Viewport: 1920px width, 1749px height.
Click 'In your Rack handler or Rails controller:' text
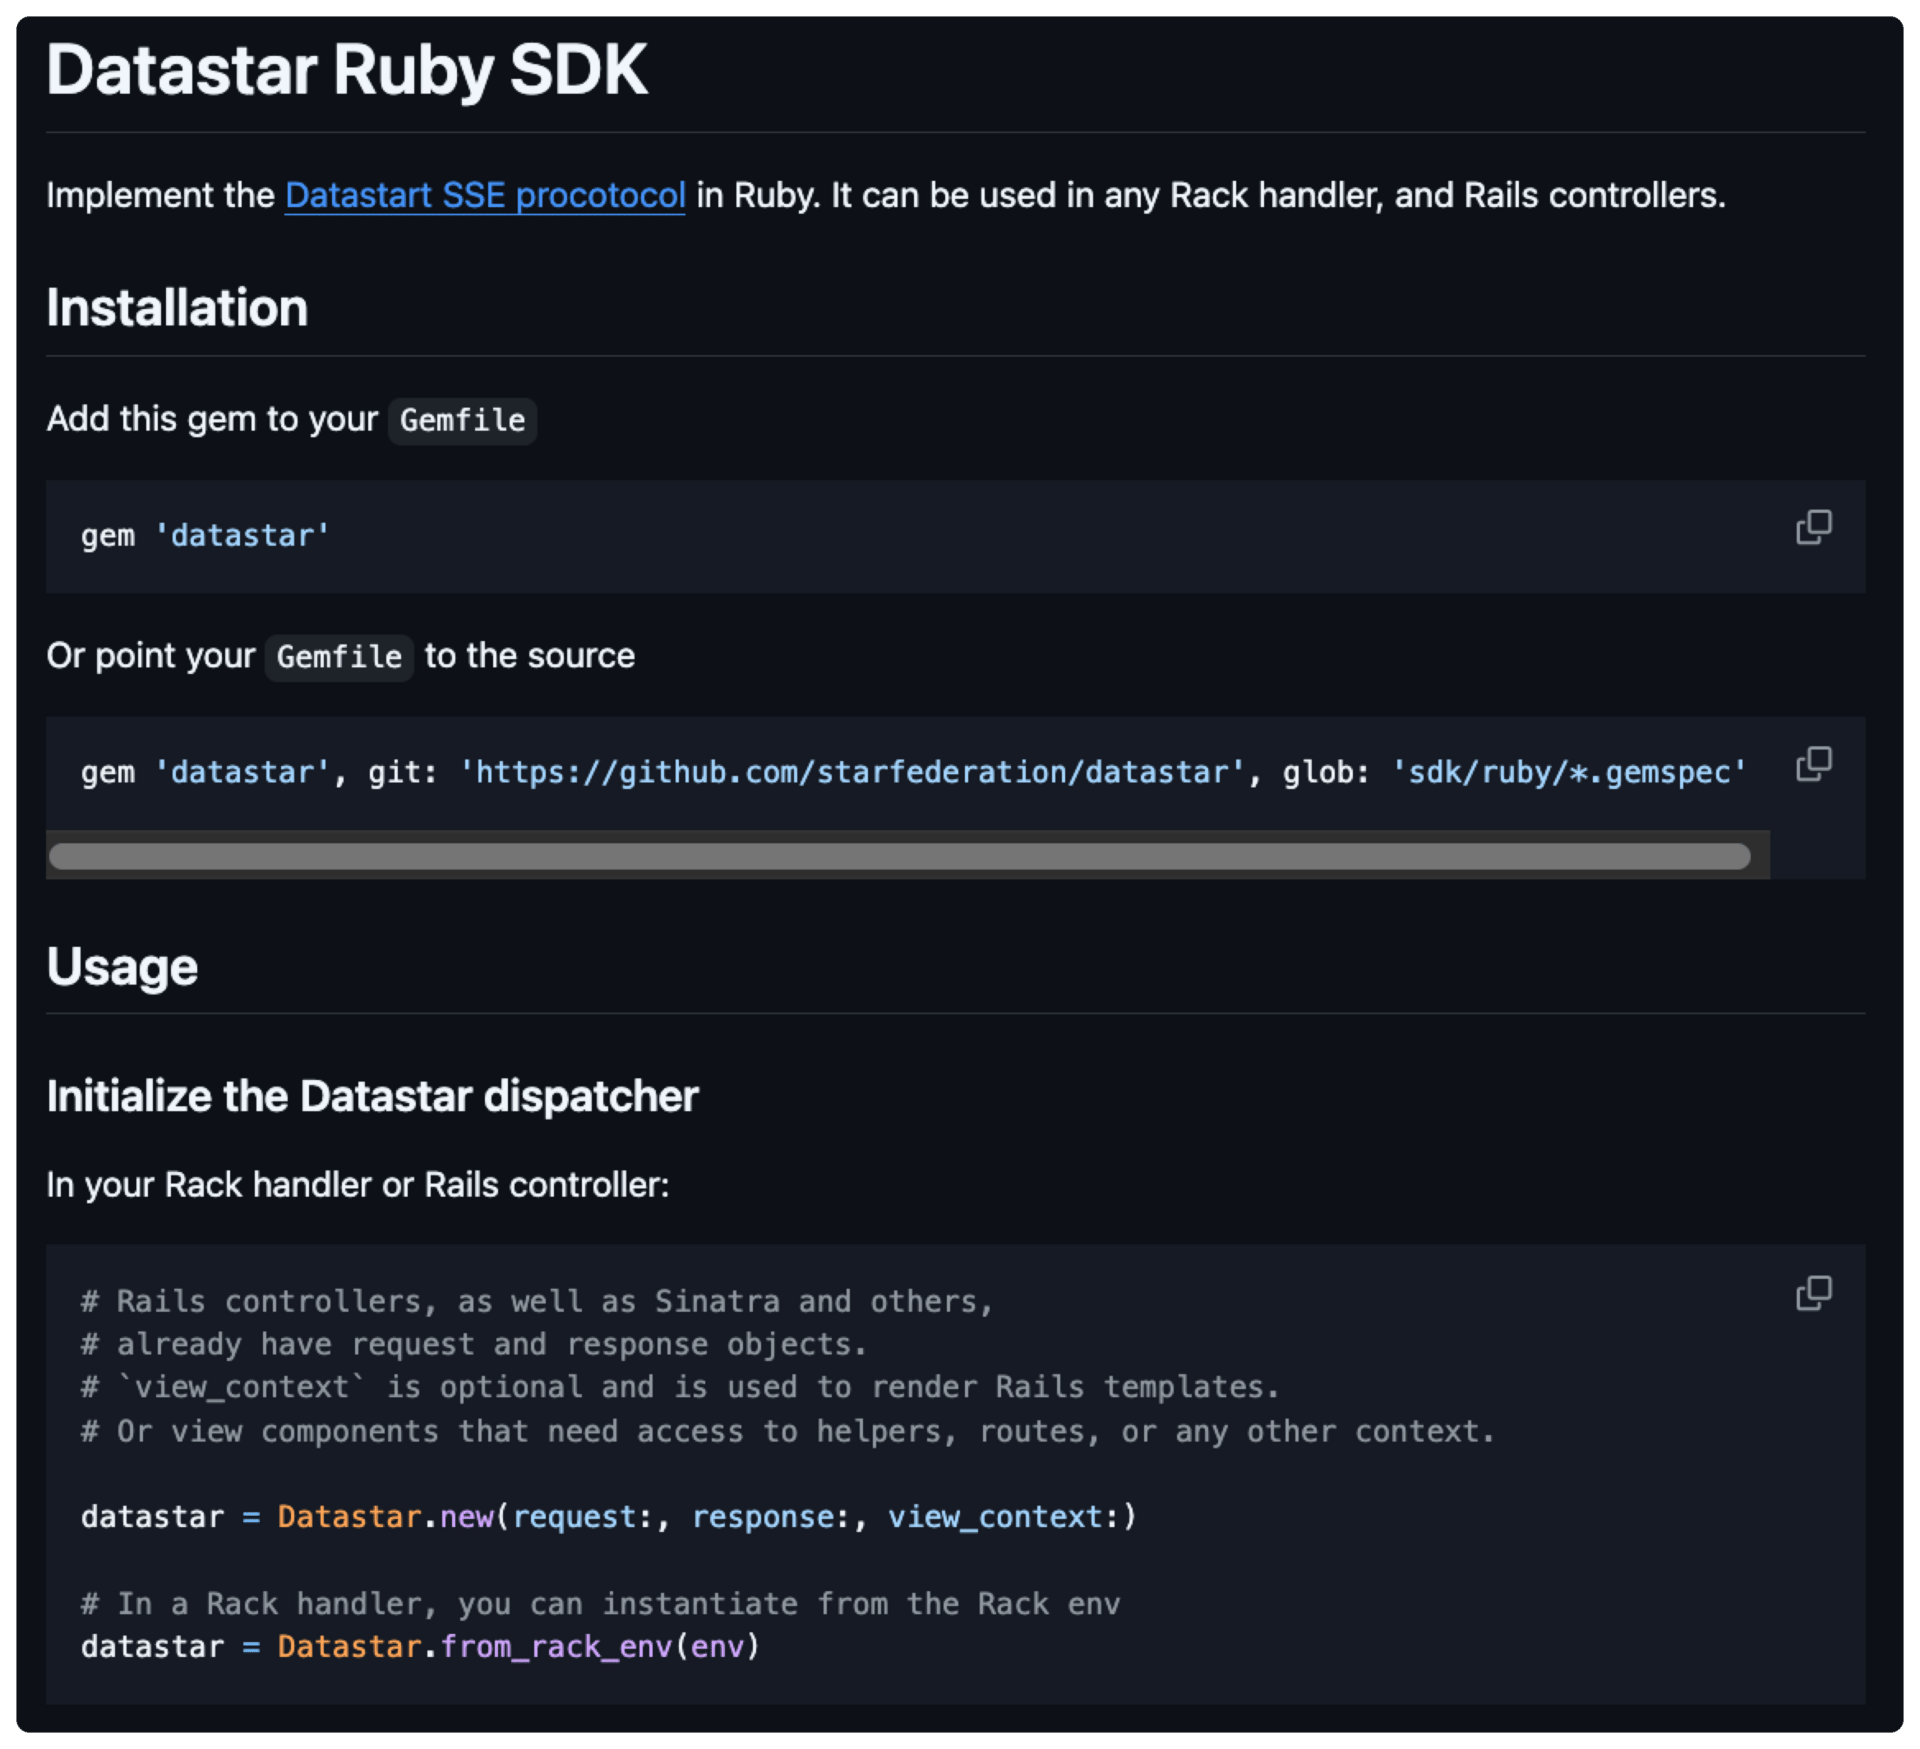coord(358,1185)
